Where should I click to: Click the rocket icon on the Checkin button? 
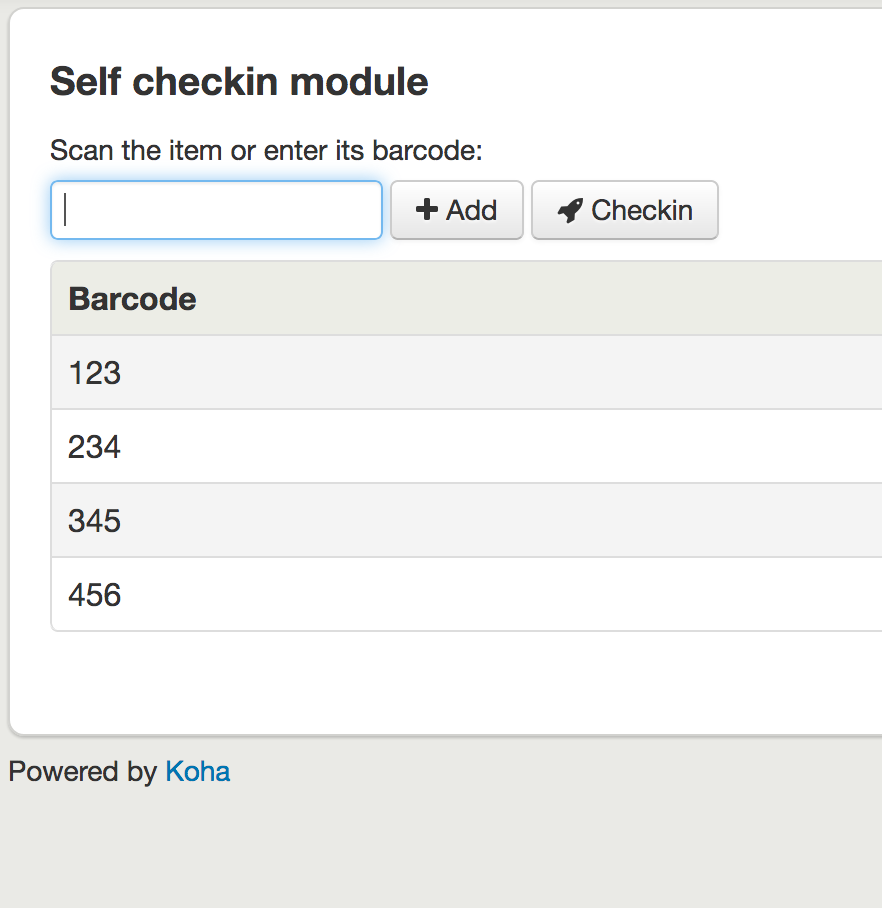[570, 210]
